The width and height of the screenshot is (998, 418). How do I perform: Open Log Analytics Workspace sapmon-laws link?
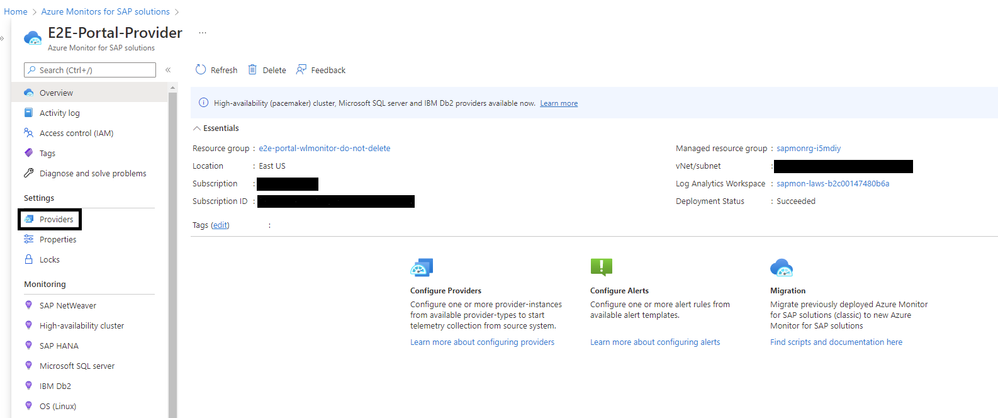pyautogui.click(x=833, y=183)
